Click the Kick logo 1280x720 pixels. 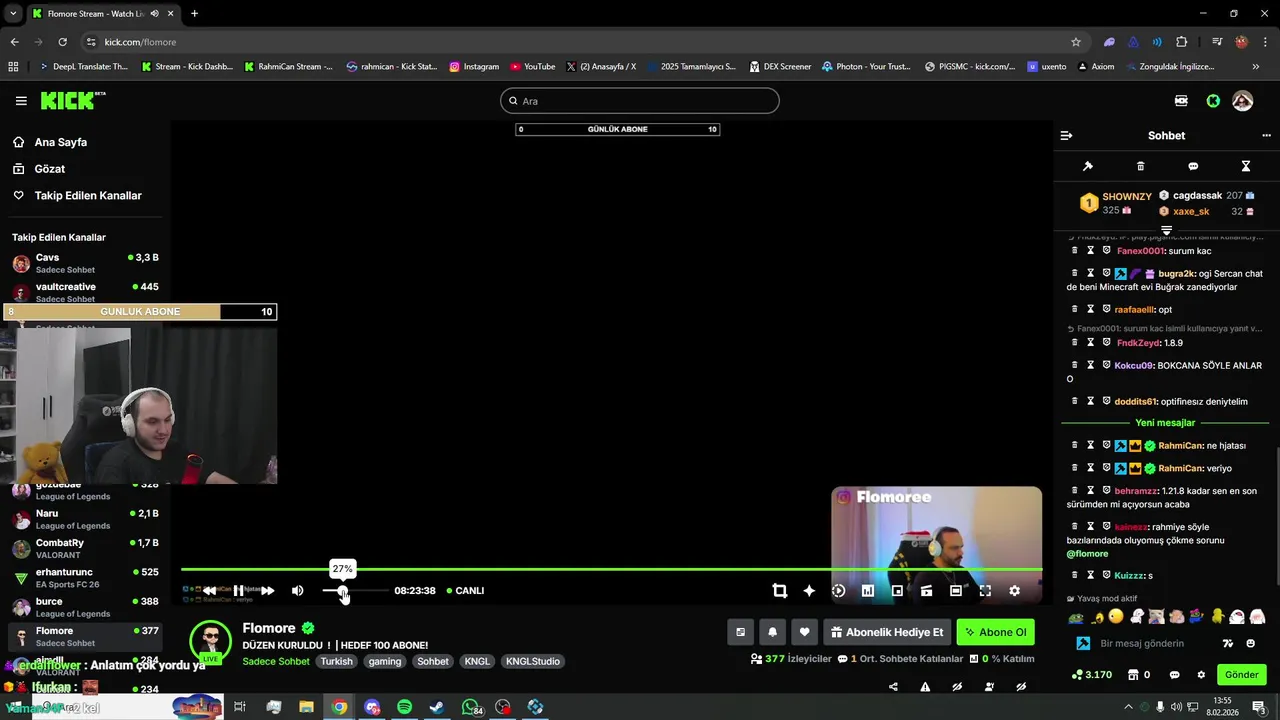(x=73, y=100)
